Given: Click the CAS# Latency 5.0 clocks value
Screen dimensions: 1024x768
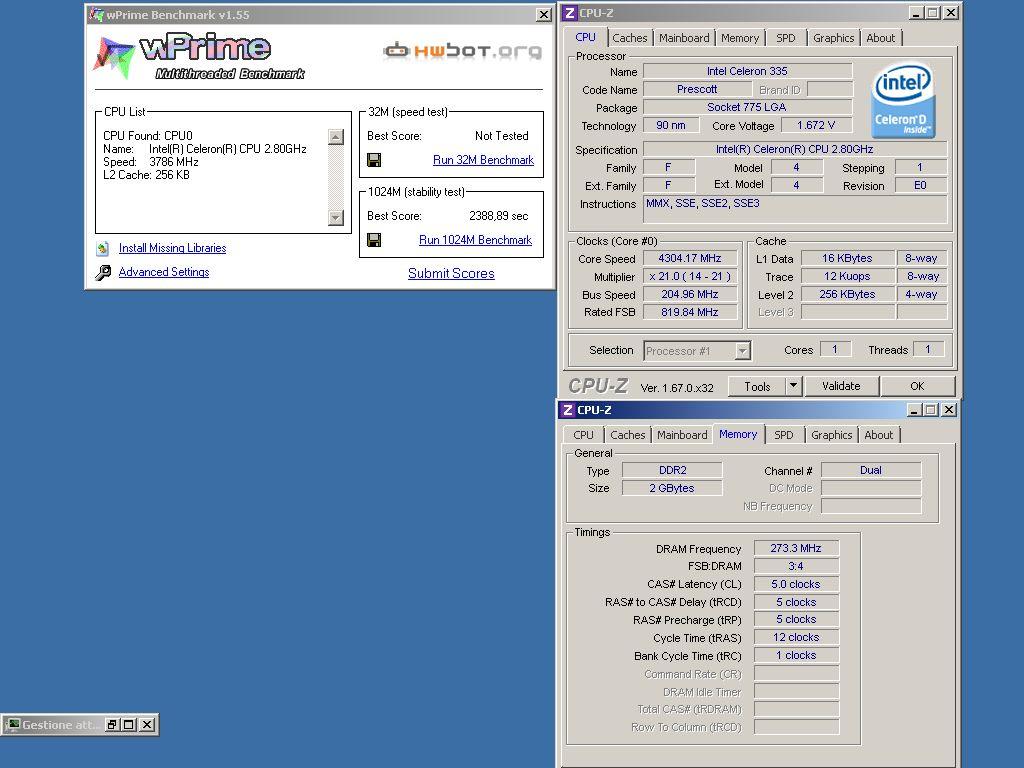Looking at the screenshot, I should coord(796,584).
